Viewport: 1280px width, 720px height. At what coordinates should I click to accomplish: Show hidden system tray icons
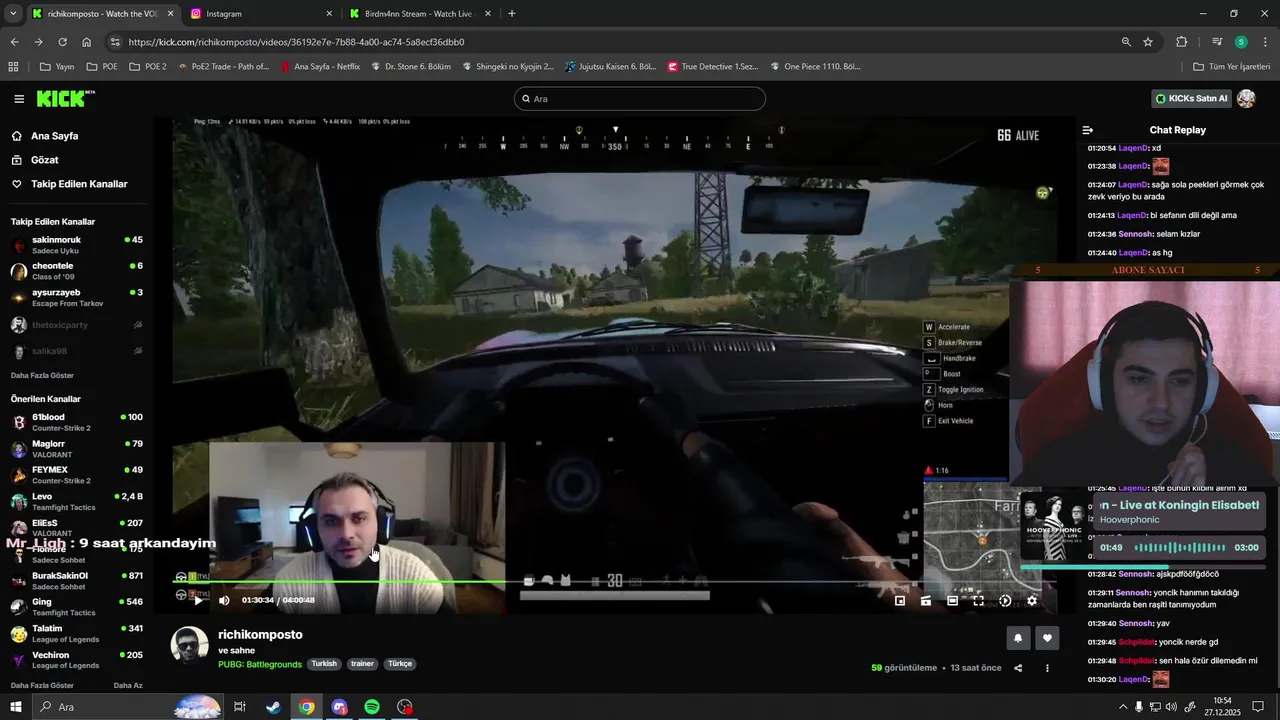1123,707
